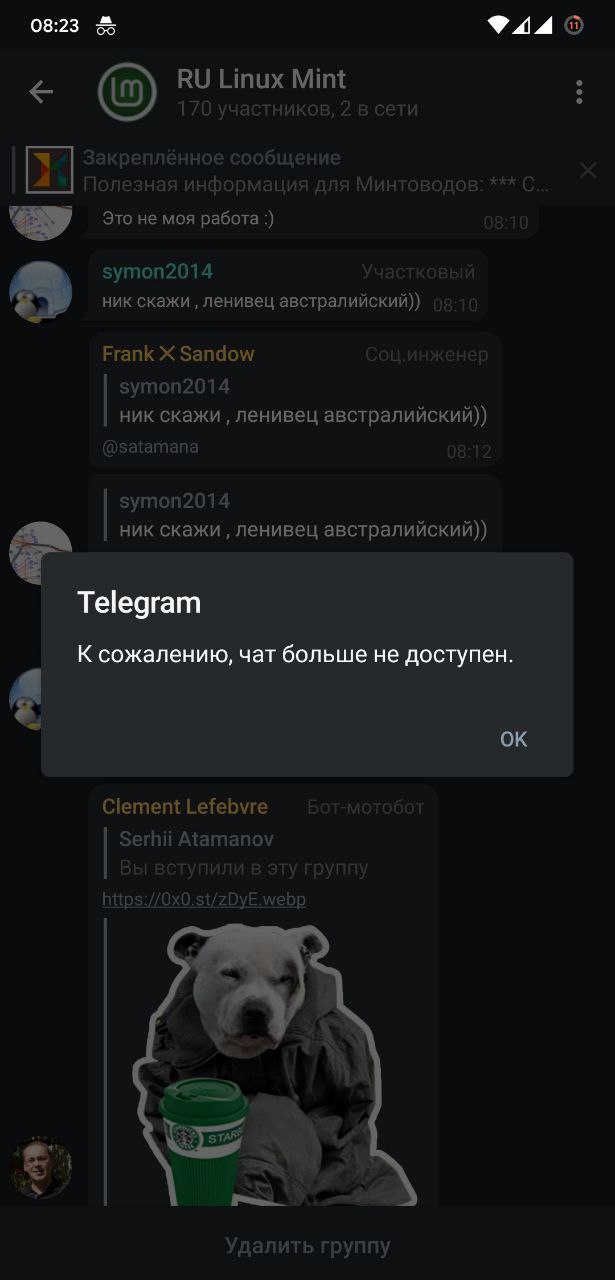Tap Удалить группу at the bottom
Image resolution: width=615 pixels, height=1280 pixels.
[x=307, y=1246]
